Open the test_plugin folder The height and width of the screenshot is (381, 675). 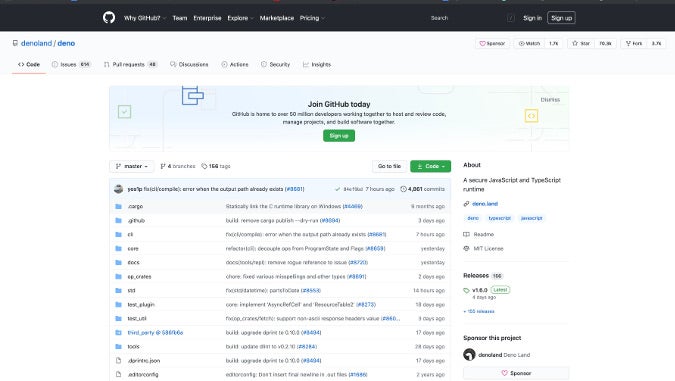point(141,305)
